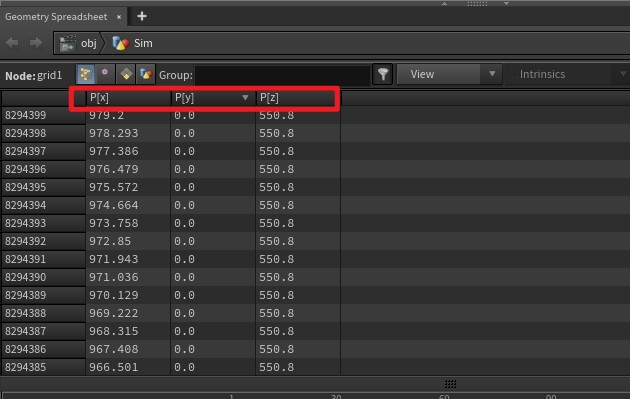
Task: Open the View dropdown menu
Action: coord(449,74)
